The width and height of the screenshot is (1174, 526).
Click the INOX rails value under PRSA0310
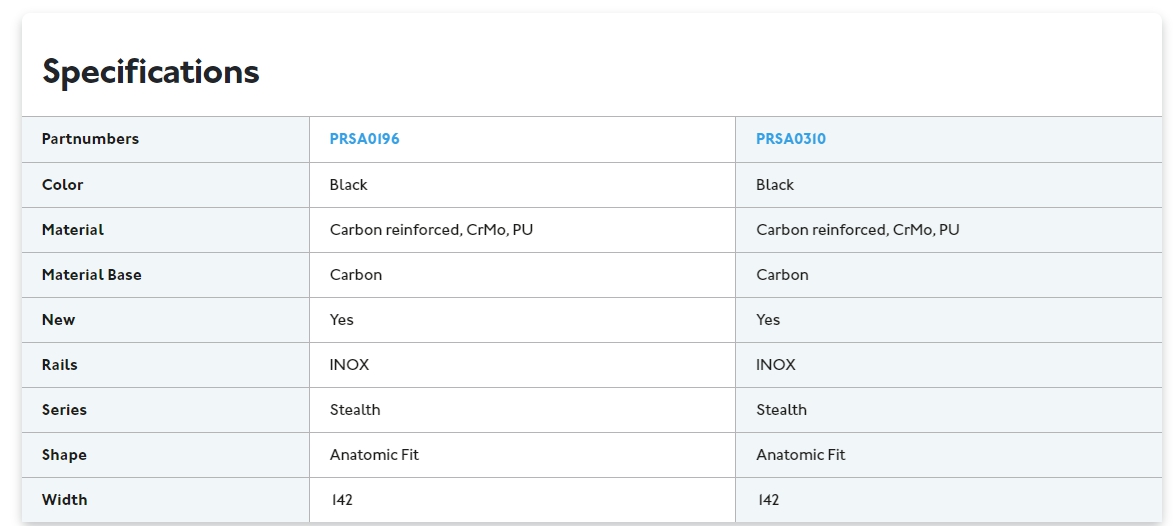[x=776, y=364]
